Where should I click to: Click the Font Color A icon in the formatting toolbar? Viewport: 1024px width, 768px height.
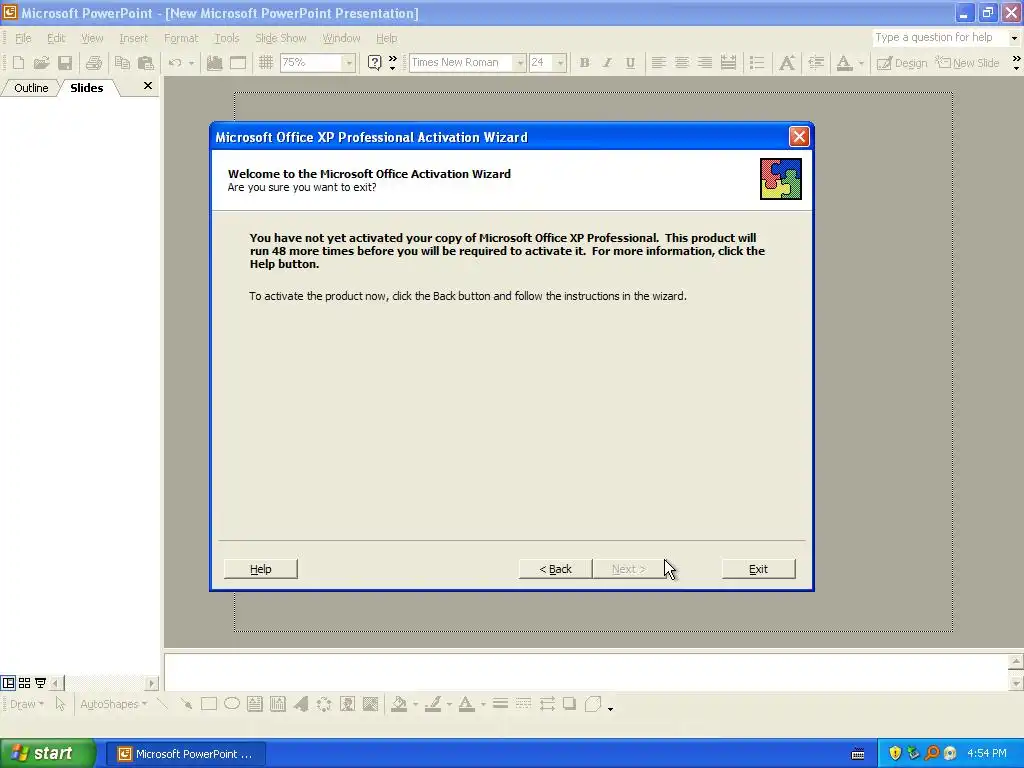pyautogui.click(x=844, y=63)
